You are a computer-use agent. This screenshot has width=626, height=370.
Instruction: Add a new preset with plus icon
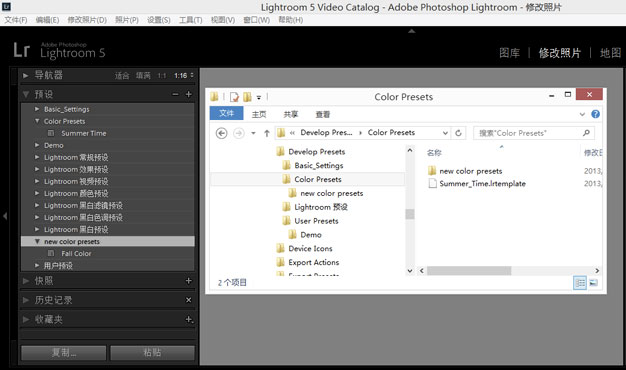click(x=189, y=94)
